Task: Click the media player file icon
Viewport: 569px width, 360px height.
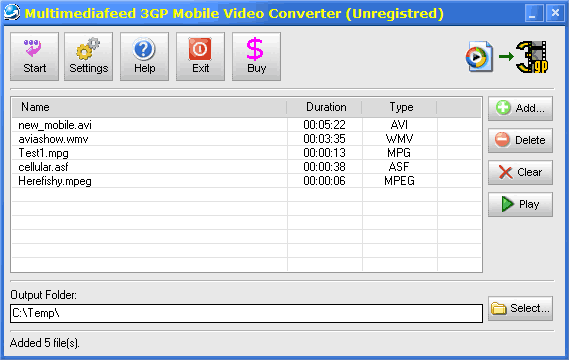Action: tap(479, 56)
